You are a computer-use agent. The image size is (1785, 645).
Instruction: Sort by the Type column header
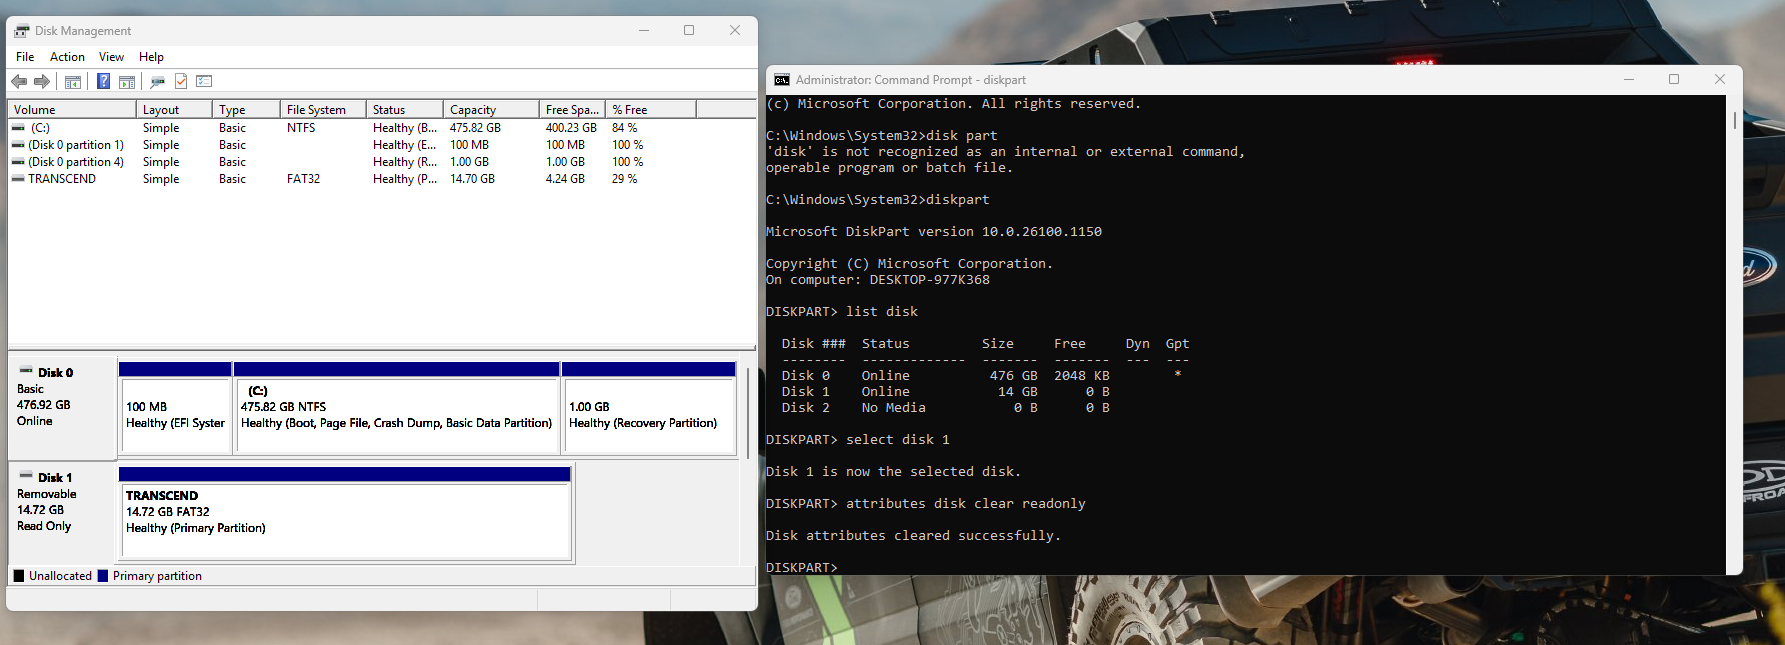pyautogui.click(x=246, y=110)
